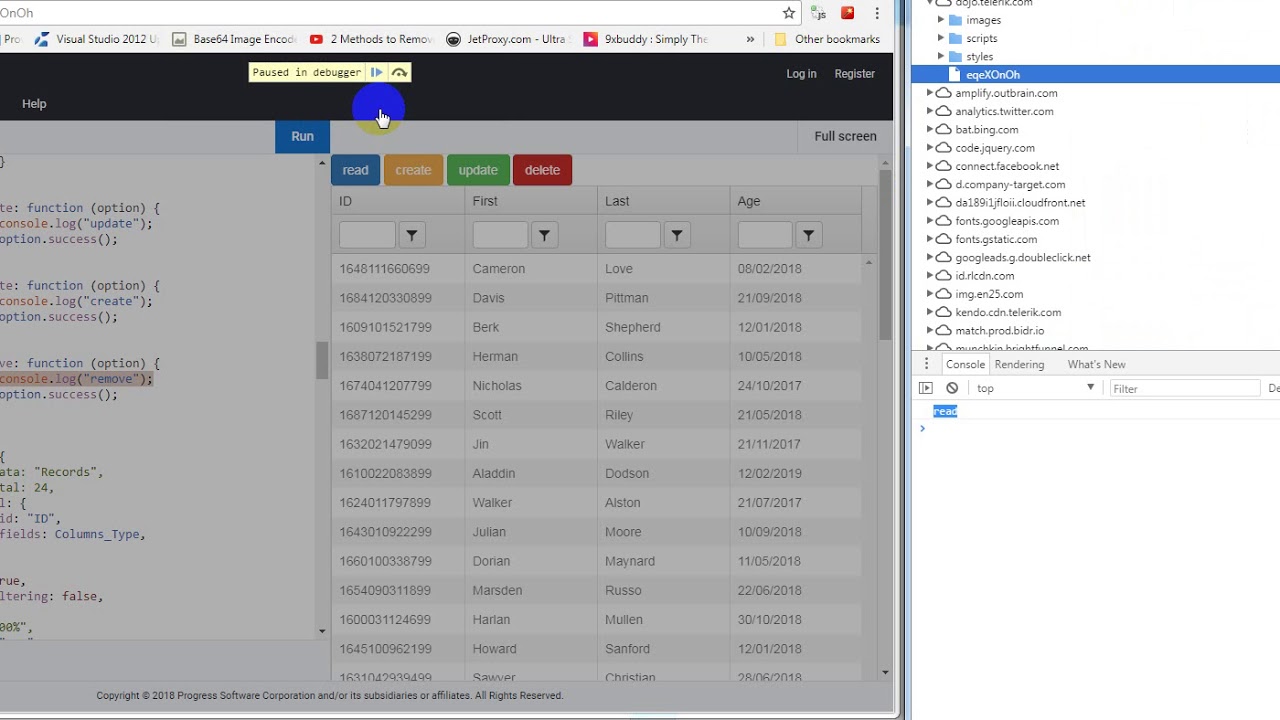Viewport: 1280px width, 720px height.
Task: Click ID column filter input
Action: pyautogui.click(x=367, y=235)
